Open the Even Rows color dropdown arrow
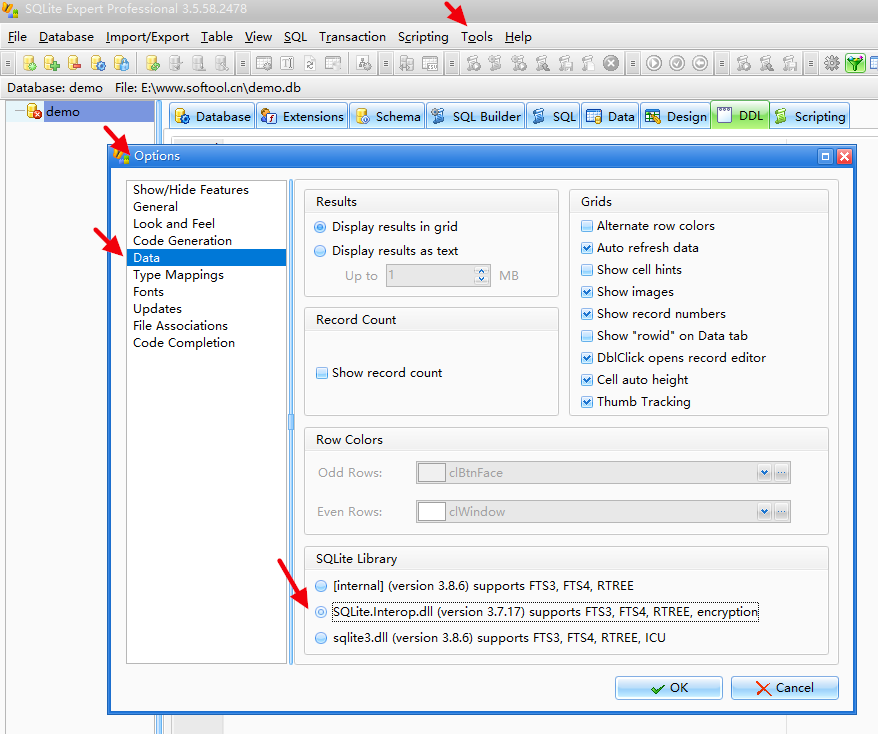 coord(764,512)
